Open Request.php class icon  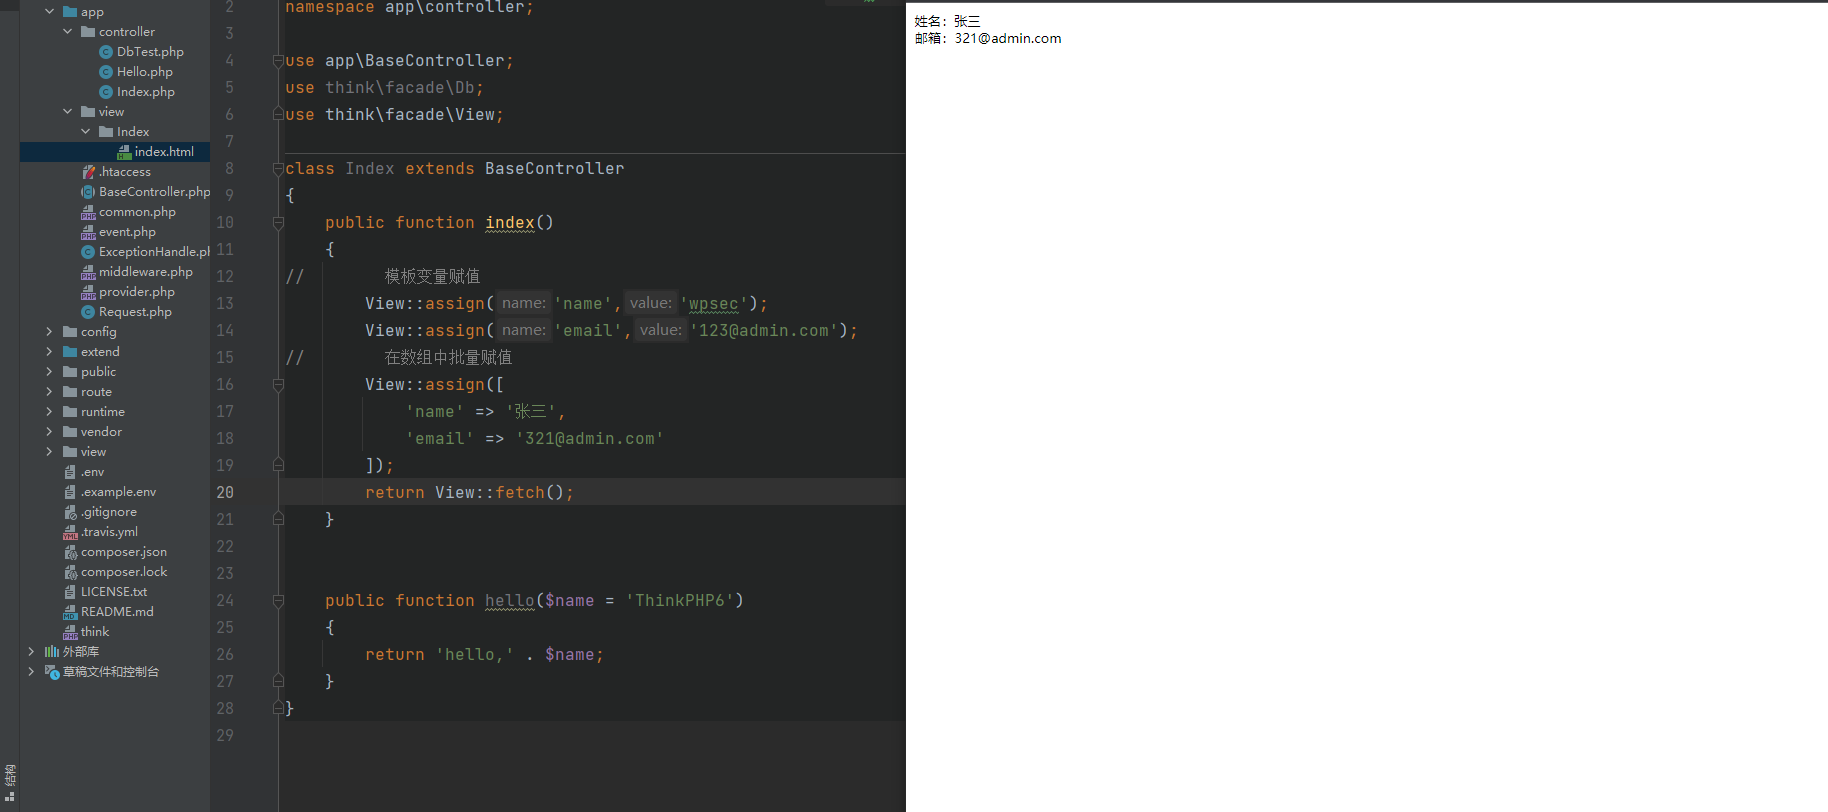pyautogui.click(x=88, y=312)
